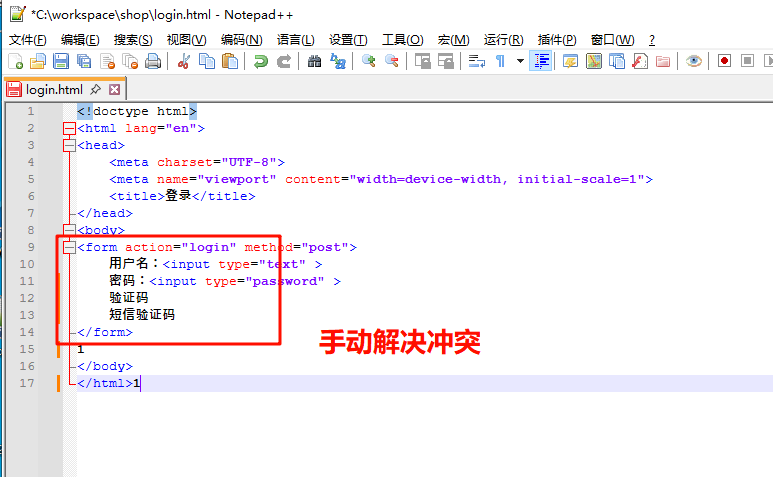The width and height of the screenshot is (773, 477).
Task: Print the document using printer icon
Action: (x=153, y=62)
